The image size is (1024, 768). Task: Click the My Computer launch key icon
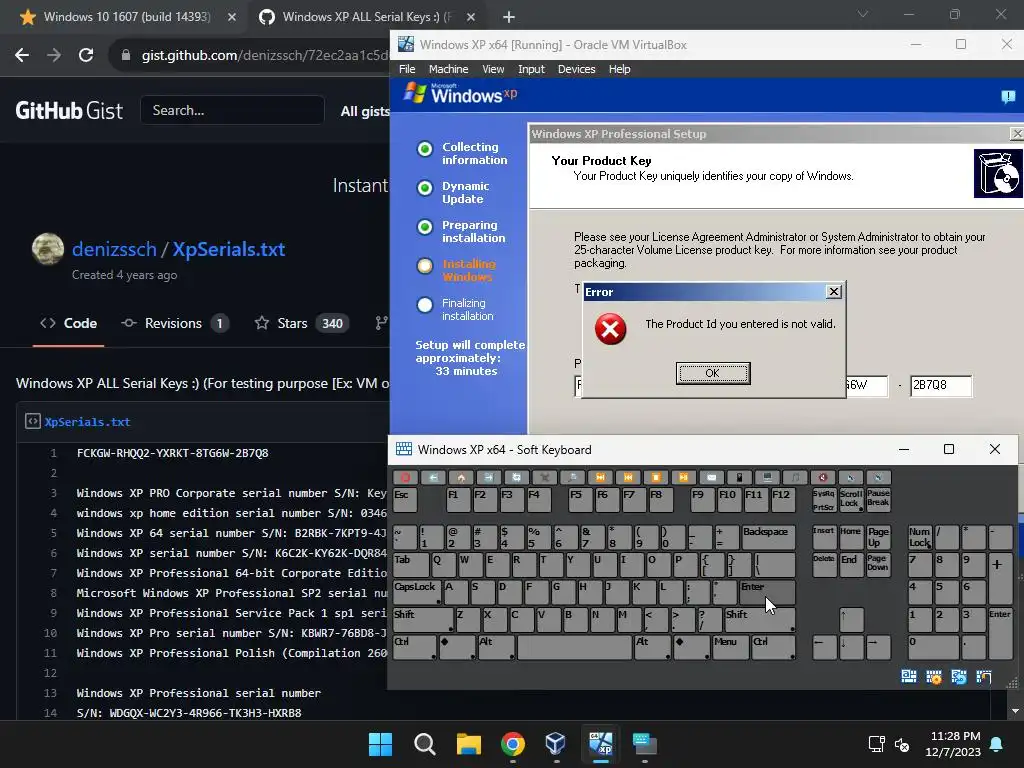tap(767, 477)
